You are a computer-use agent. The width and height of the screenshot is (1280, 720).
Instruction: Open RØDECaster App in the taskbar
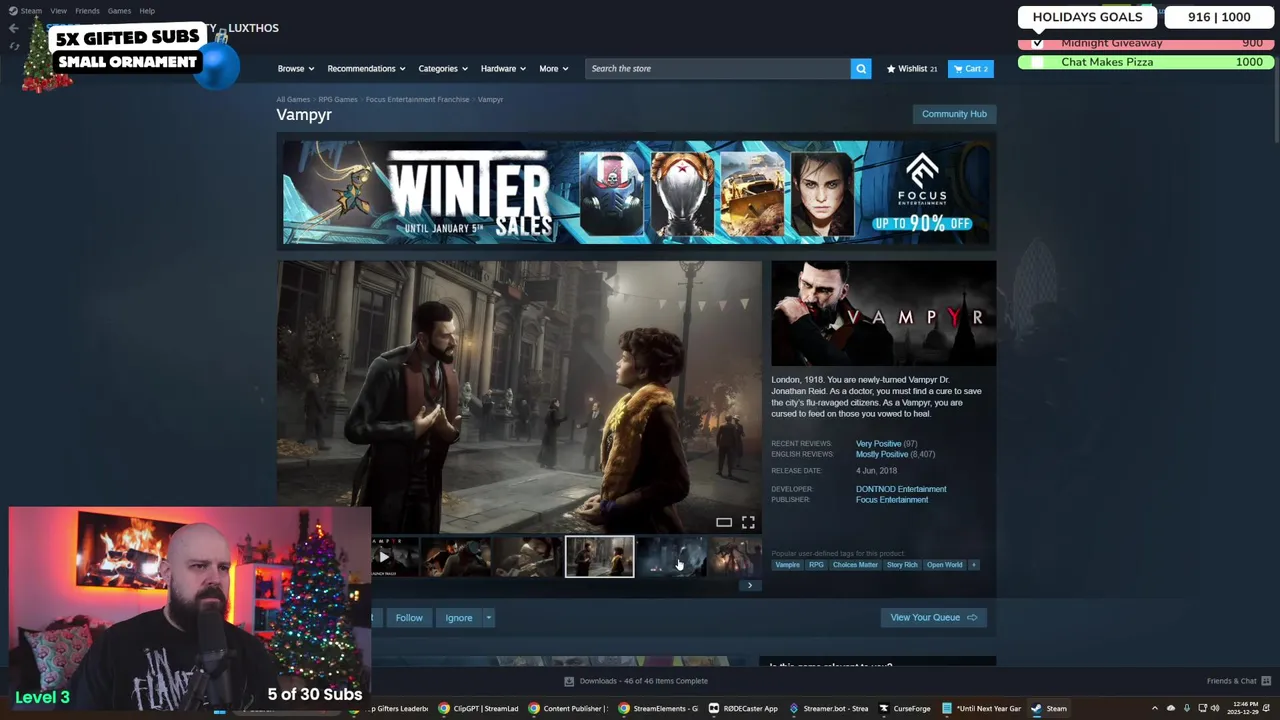[x=743, y=708]
